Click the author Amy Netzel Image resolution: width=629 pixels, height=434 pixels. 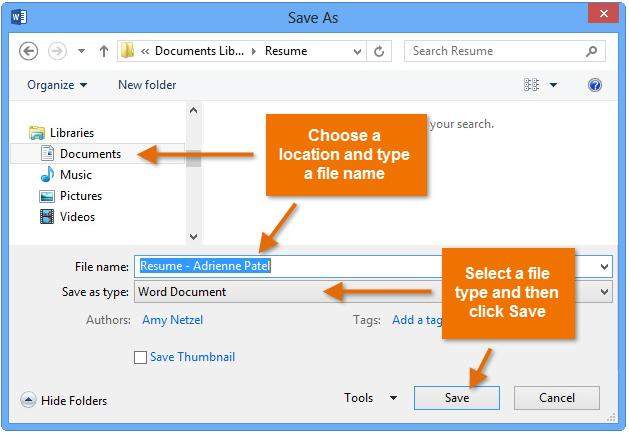click(x=172, y=320)
